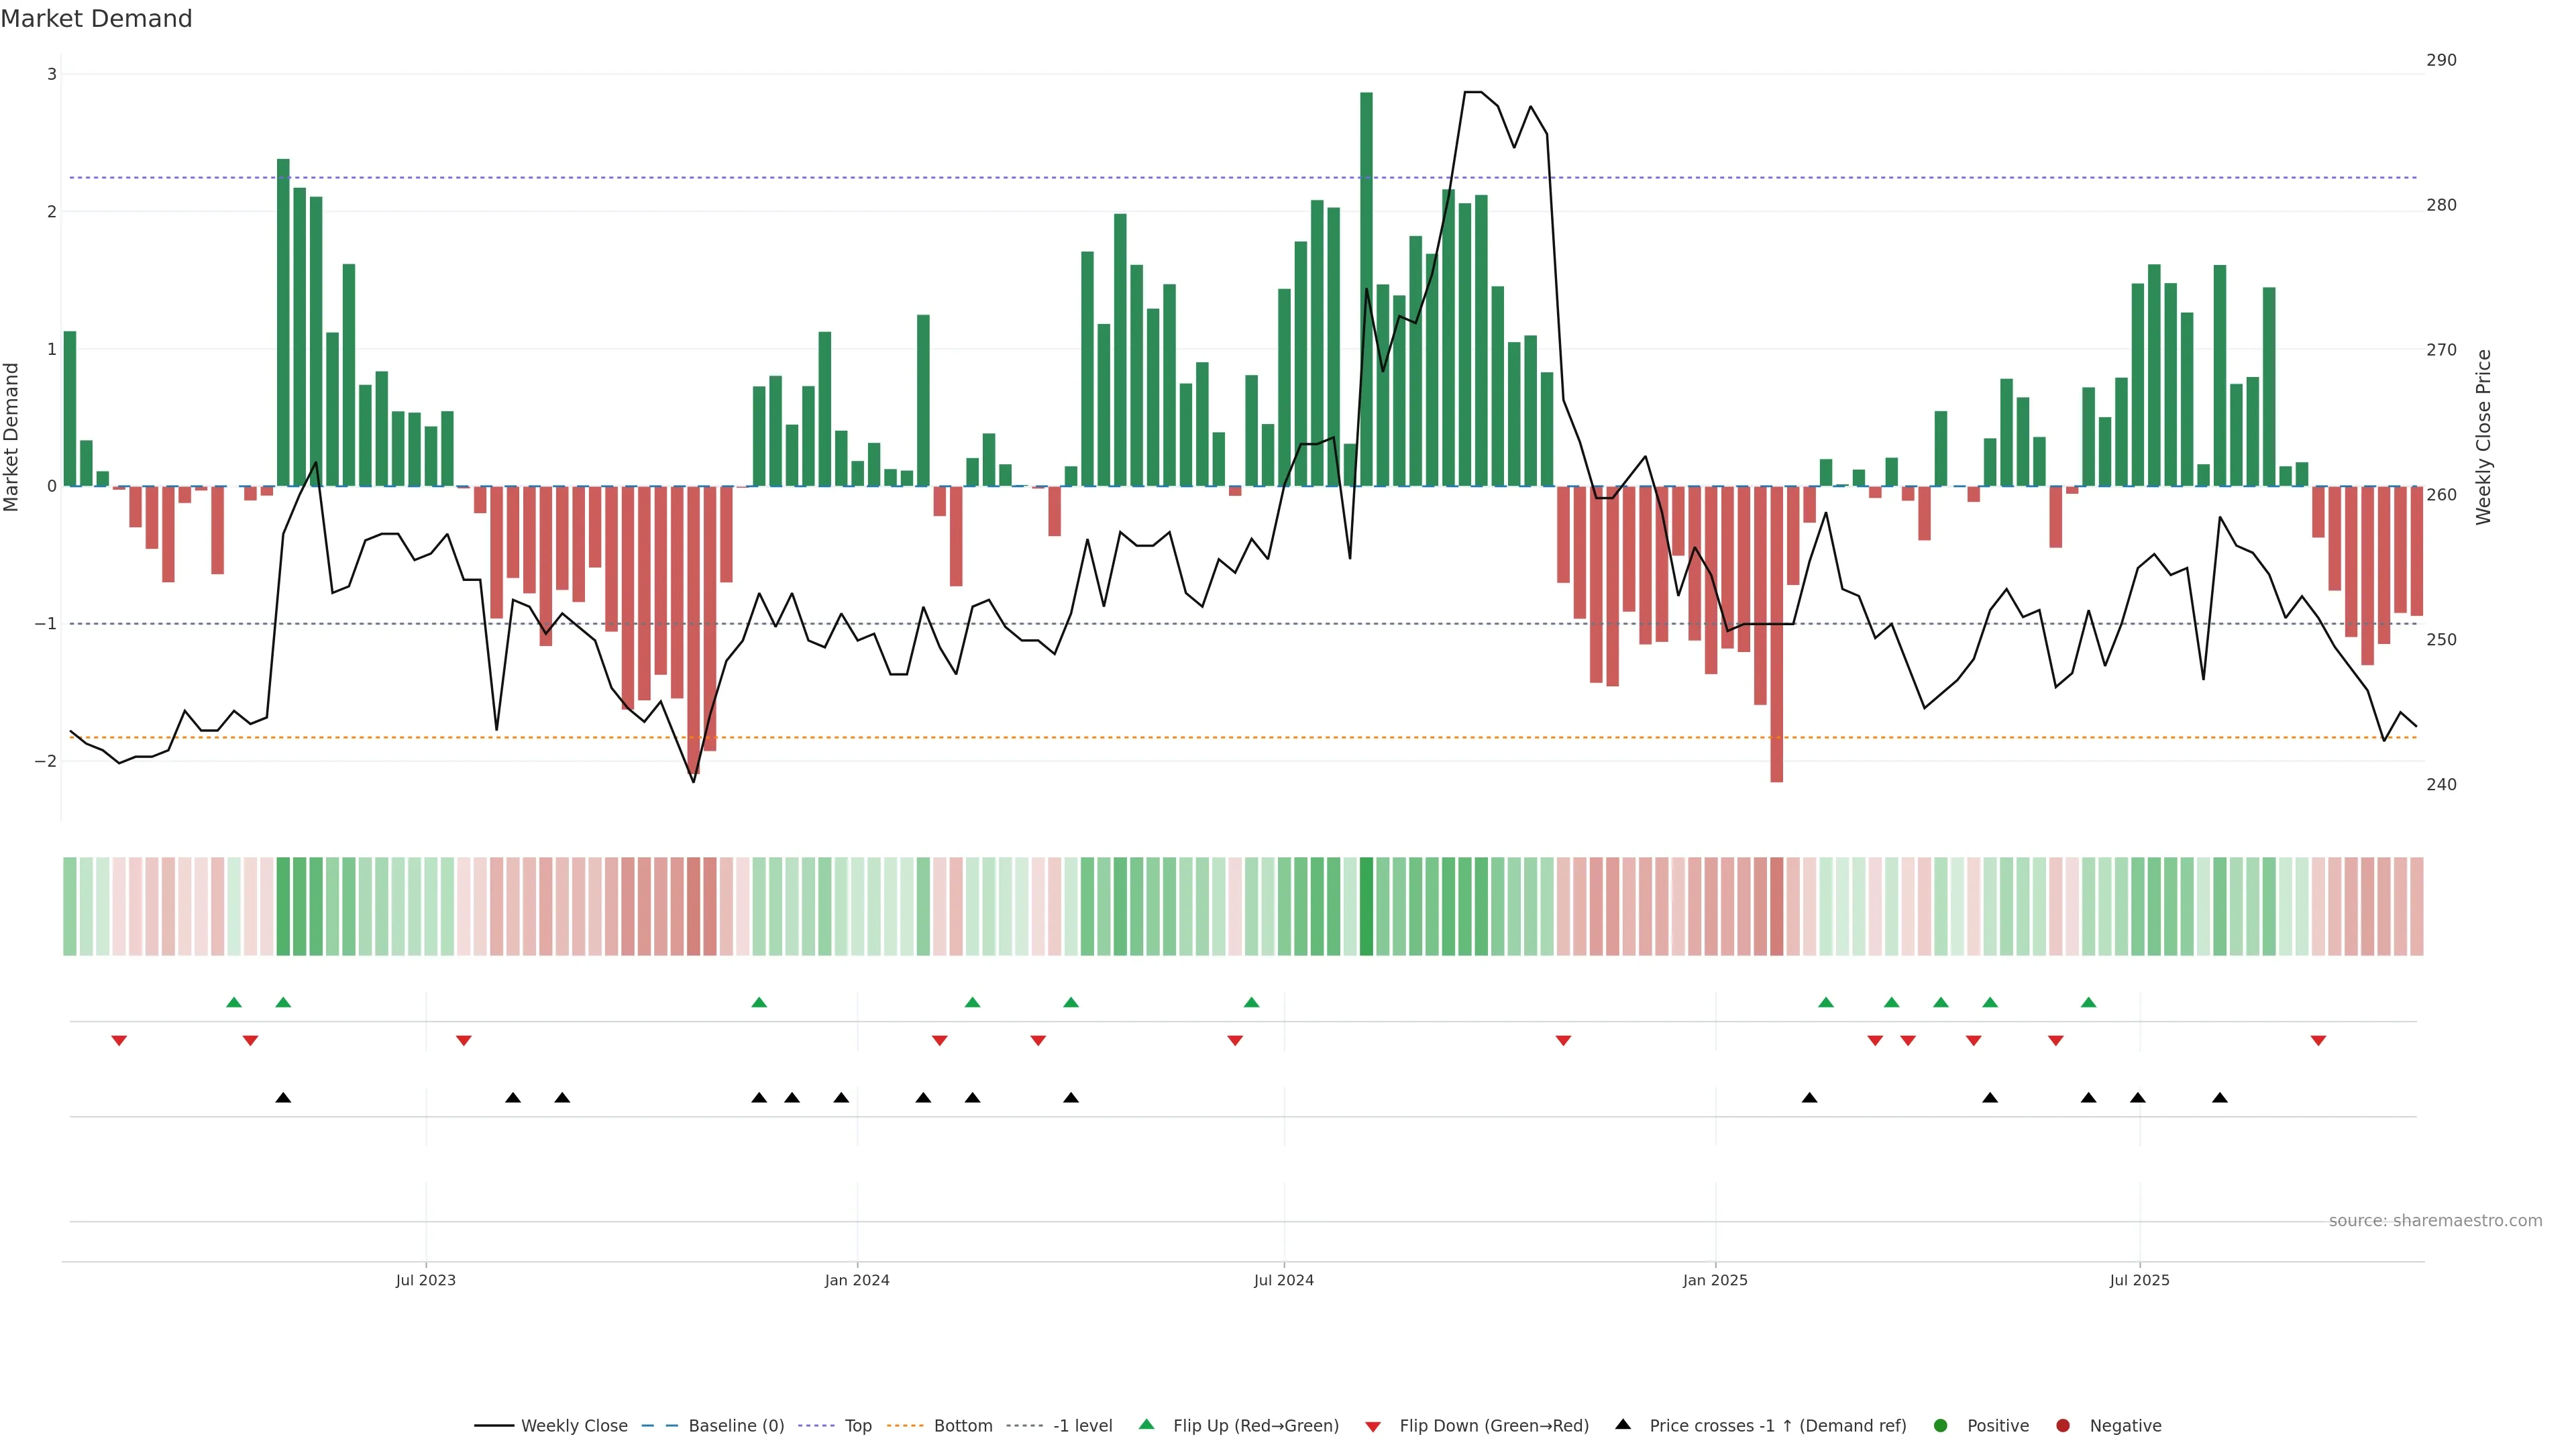Click the black Price crosses -1 triangle legend icon
This screenshot has width=2576, height=1449.
(x=1623, y=1425)
